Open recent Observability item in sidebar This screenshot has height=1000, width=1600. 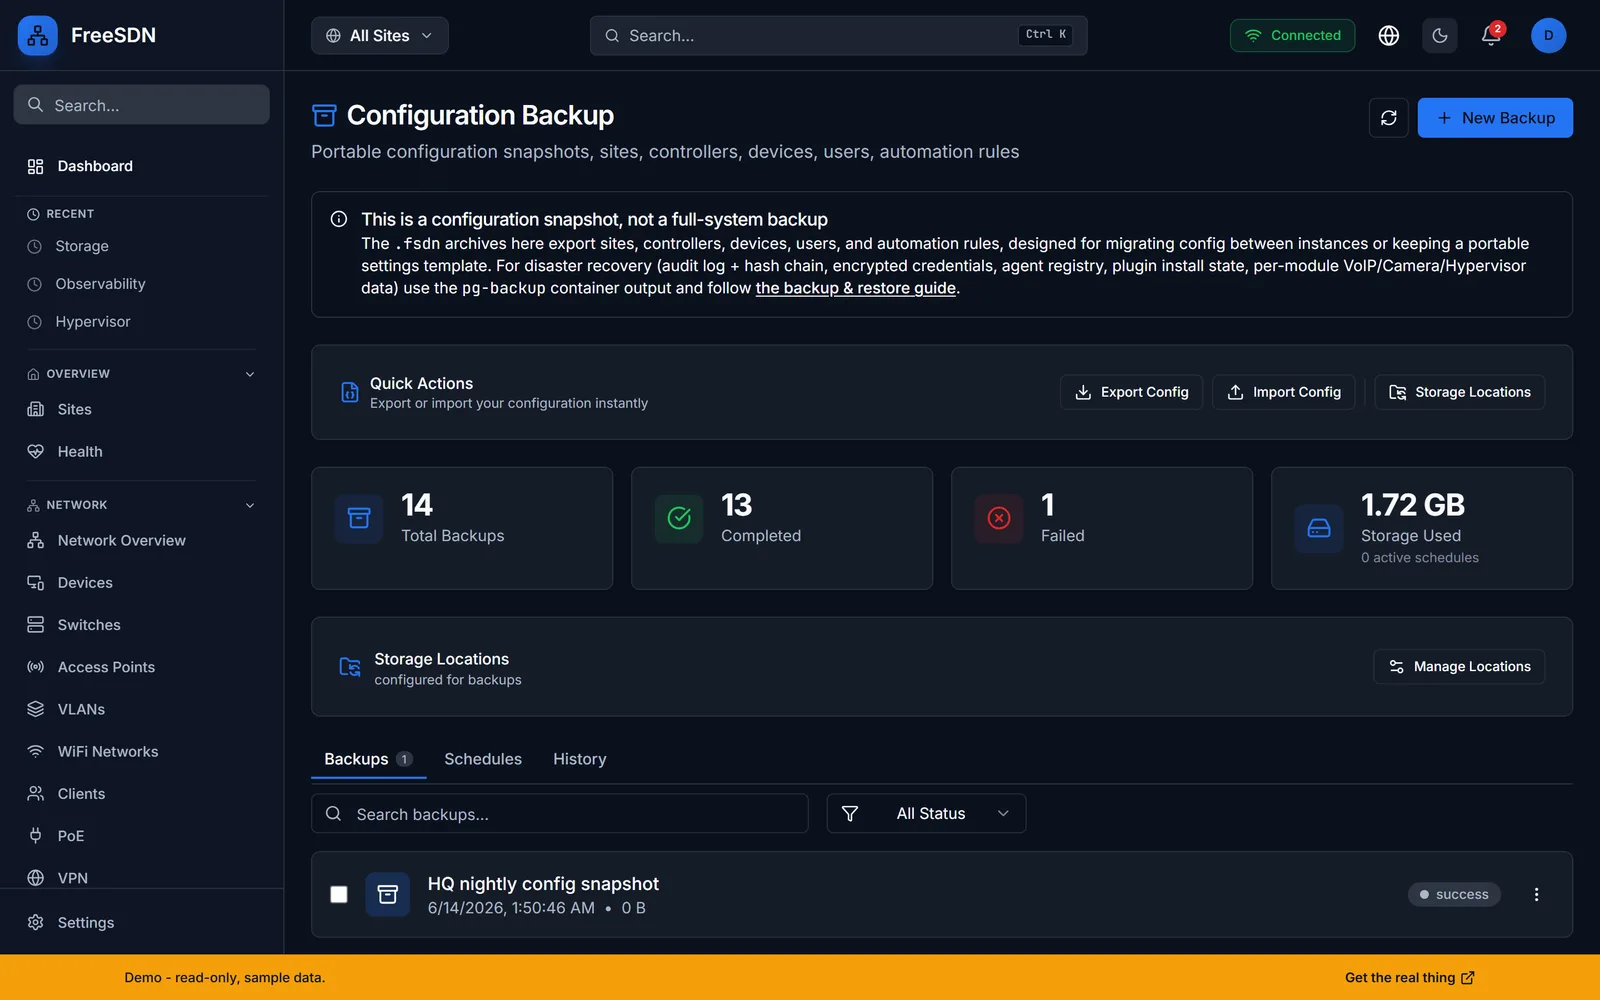pyautogui.click(x=141, y=284)
